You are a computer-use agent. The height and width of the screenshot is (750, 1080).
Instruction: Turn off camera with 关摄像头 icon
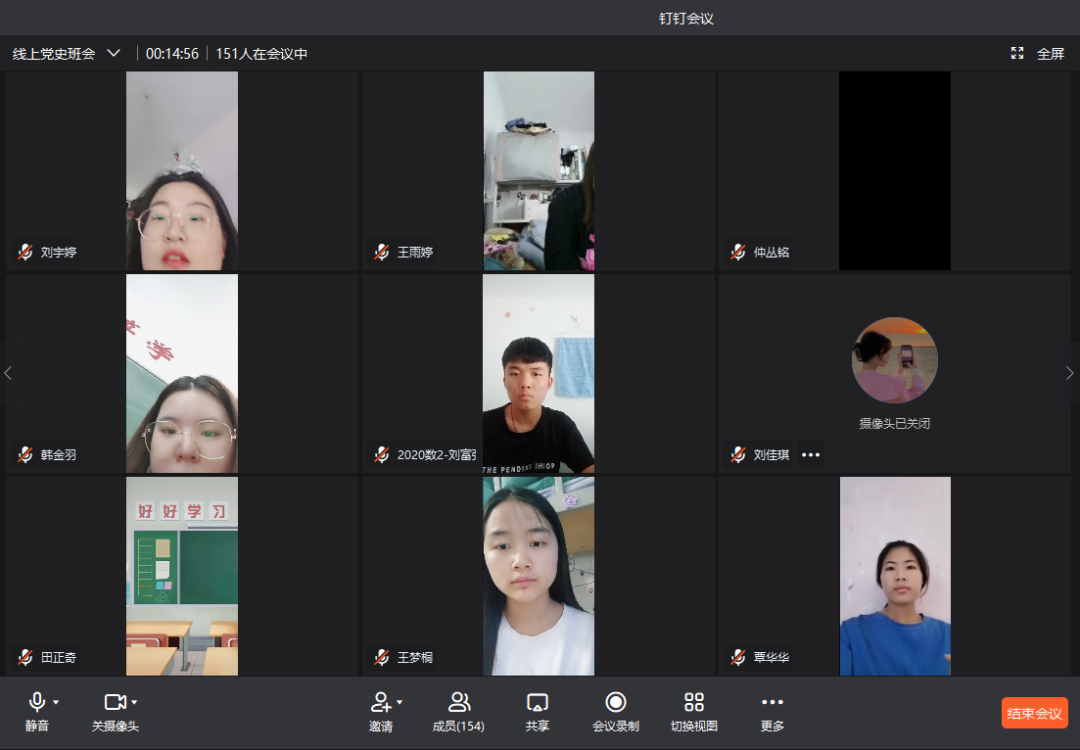click(x=115, y=702)
